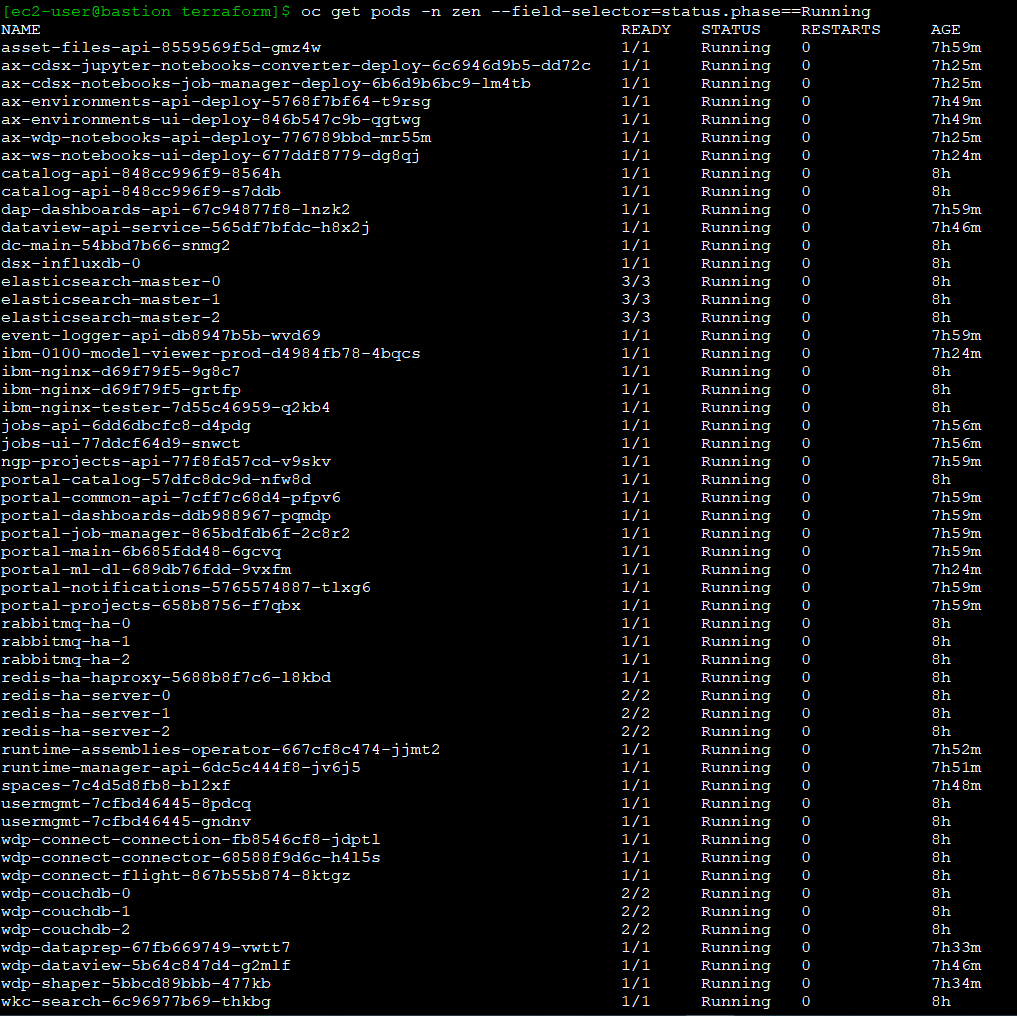Image resolution: width=1017 pixels, height=1016 pixels.
Task: Click the READY column header
Action: click(x=645, y=29)
